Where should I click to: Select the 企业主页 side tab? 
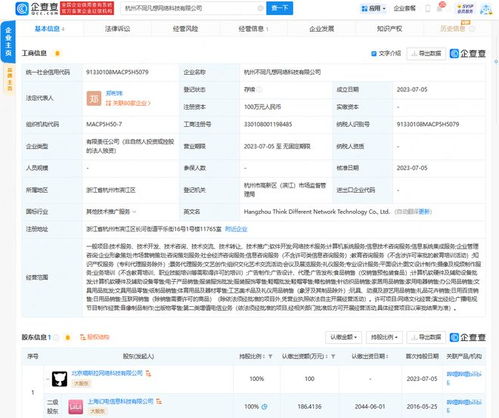(x=8, y=42)
